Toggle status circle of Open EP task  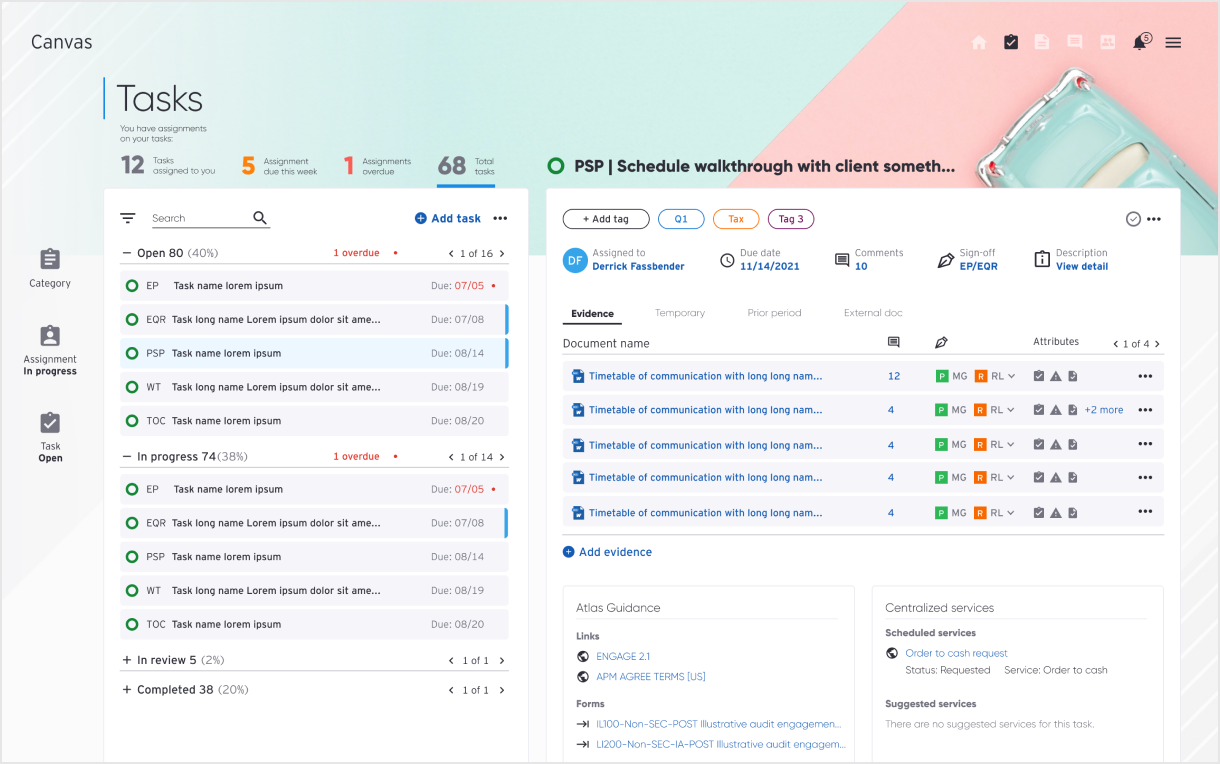click(132, 286)
